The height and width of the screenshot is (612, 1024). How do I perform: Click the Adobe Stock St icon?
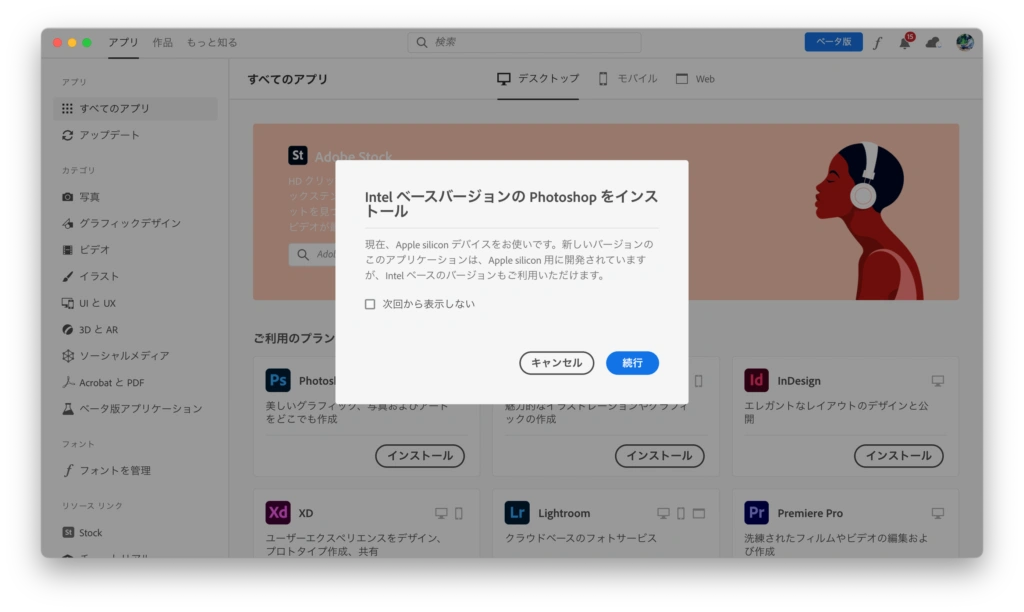[298, 155]
